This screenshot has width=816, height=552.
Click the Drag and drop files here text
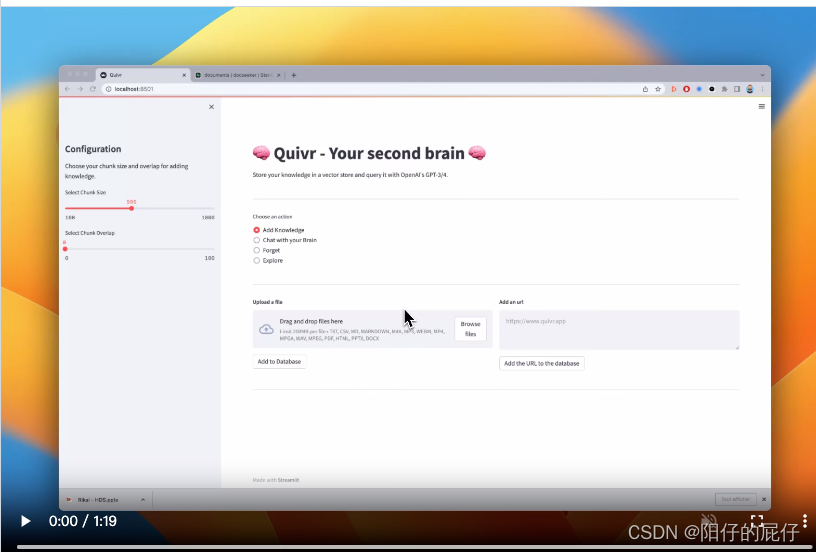point(311,322)
